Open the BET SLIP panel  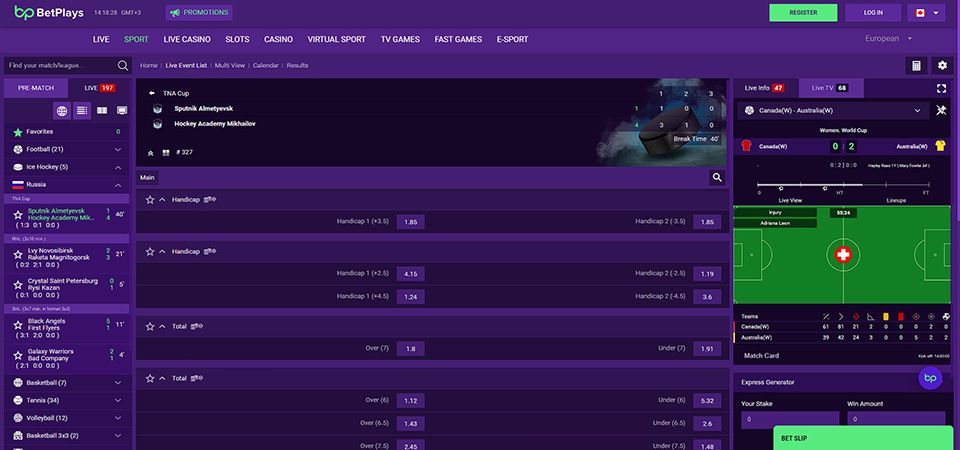pos(864,438)
